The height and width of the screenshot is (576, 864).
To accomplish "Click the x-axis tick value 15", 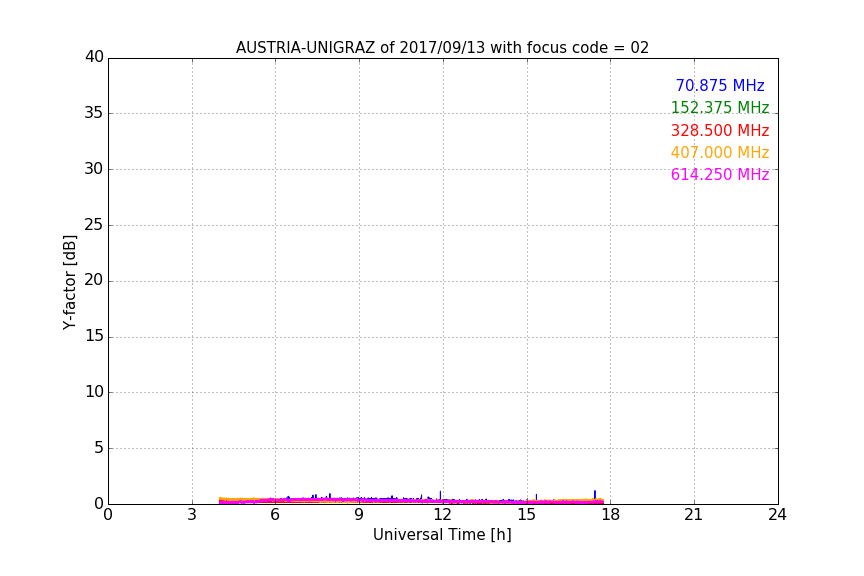I will tap(526, 515).
